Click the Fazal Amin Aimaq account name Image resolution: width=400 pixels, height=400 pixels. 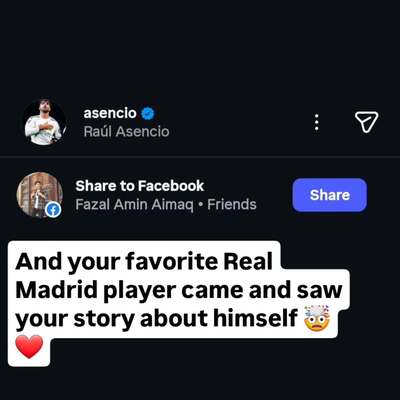pos(134,204)
